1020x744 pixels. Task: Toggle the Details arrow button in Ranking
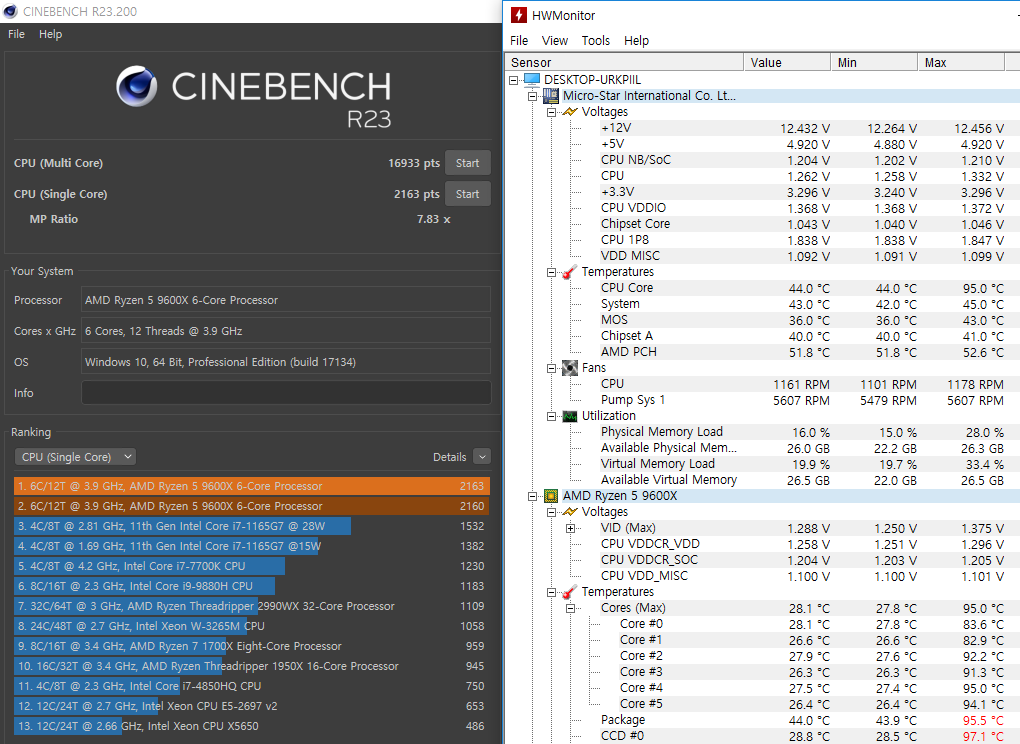click(482, 457)
